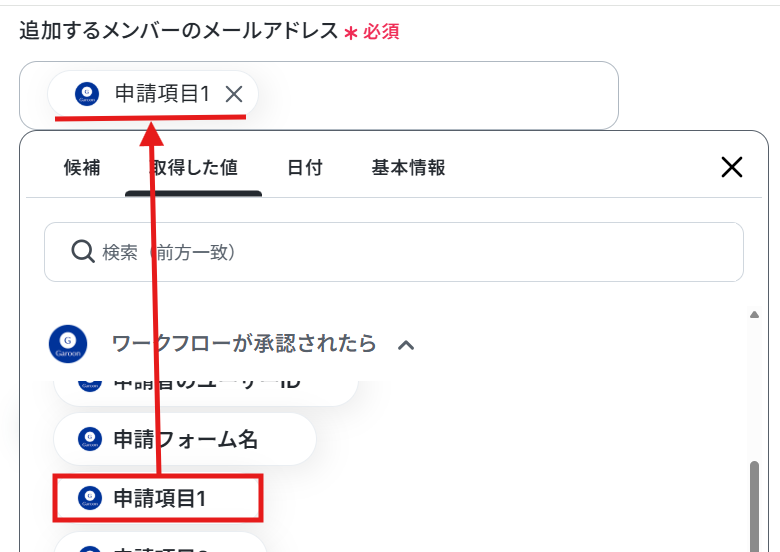Select the partially hidden item above 申請フォーム名
The height and width of the screenshot is (552, 780).
pos(205,389)
